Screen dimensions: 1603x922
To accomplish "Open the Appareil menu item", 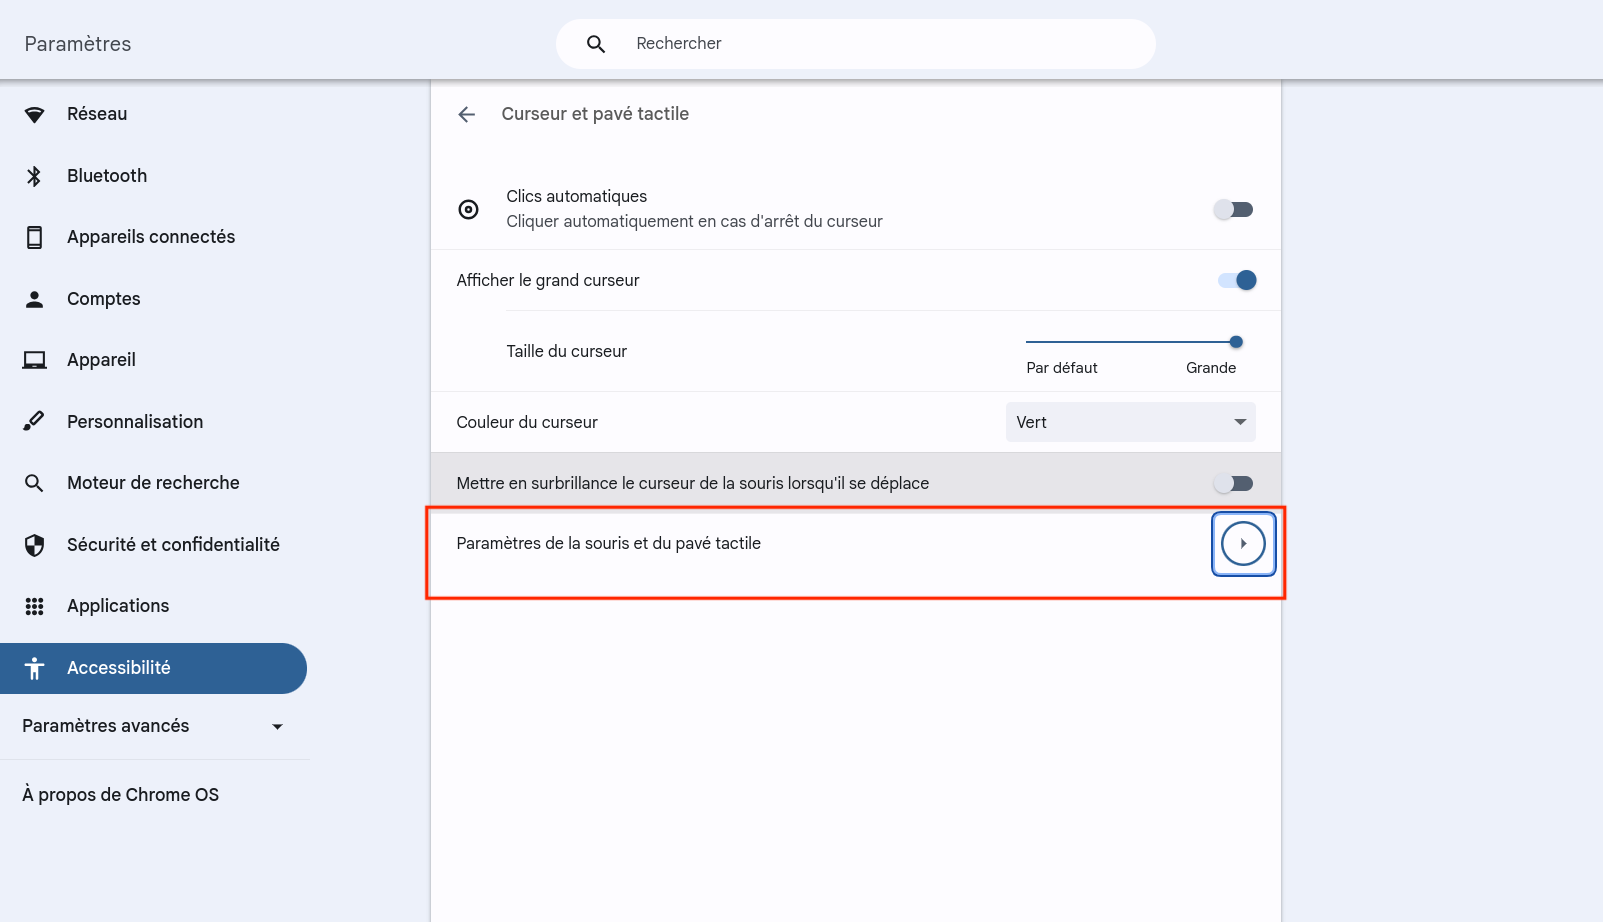I will 101,360.
